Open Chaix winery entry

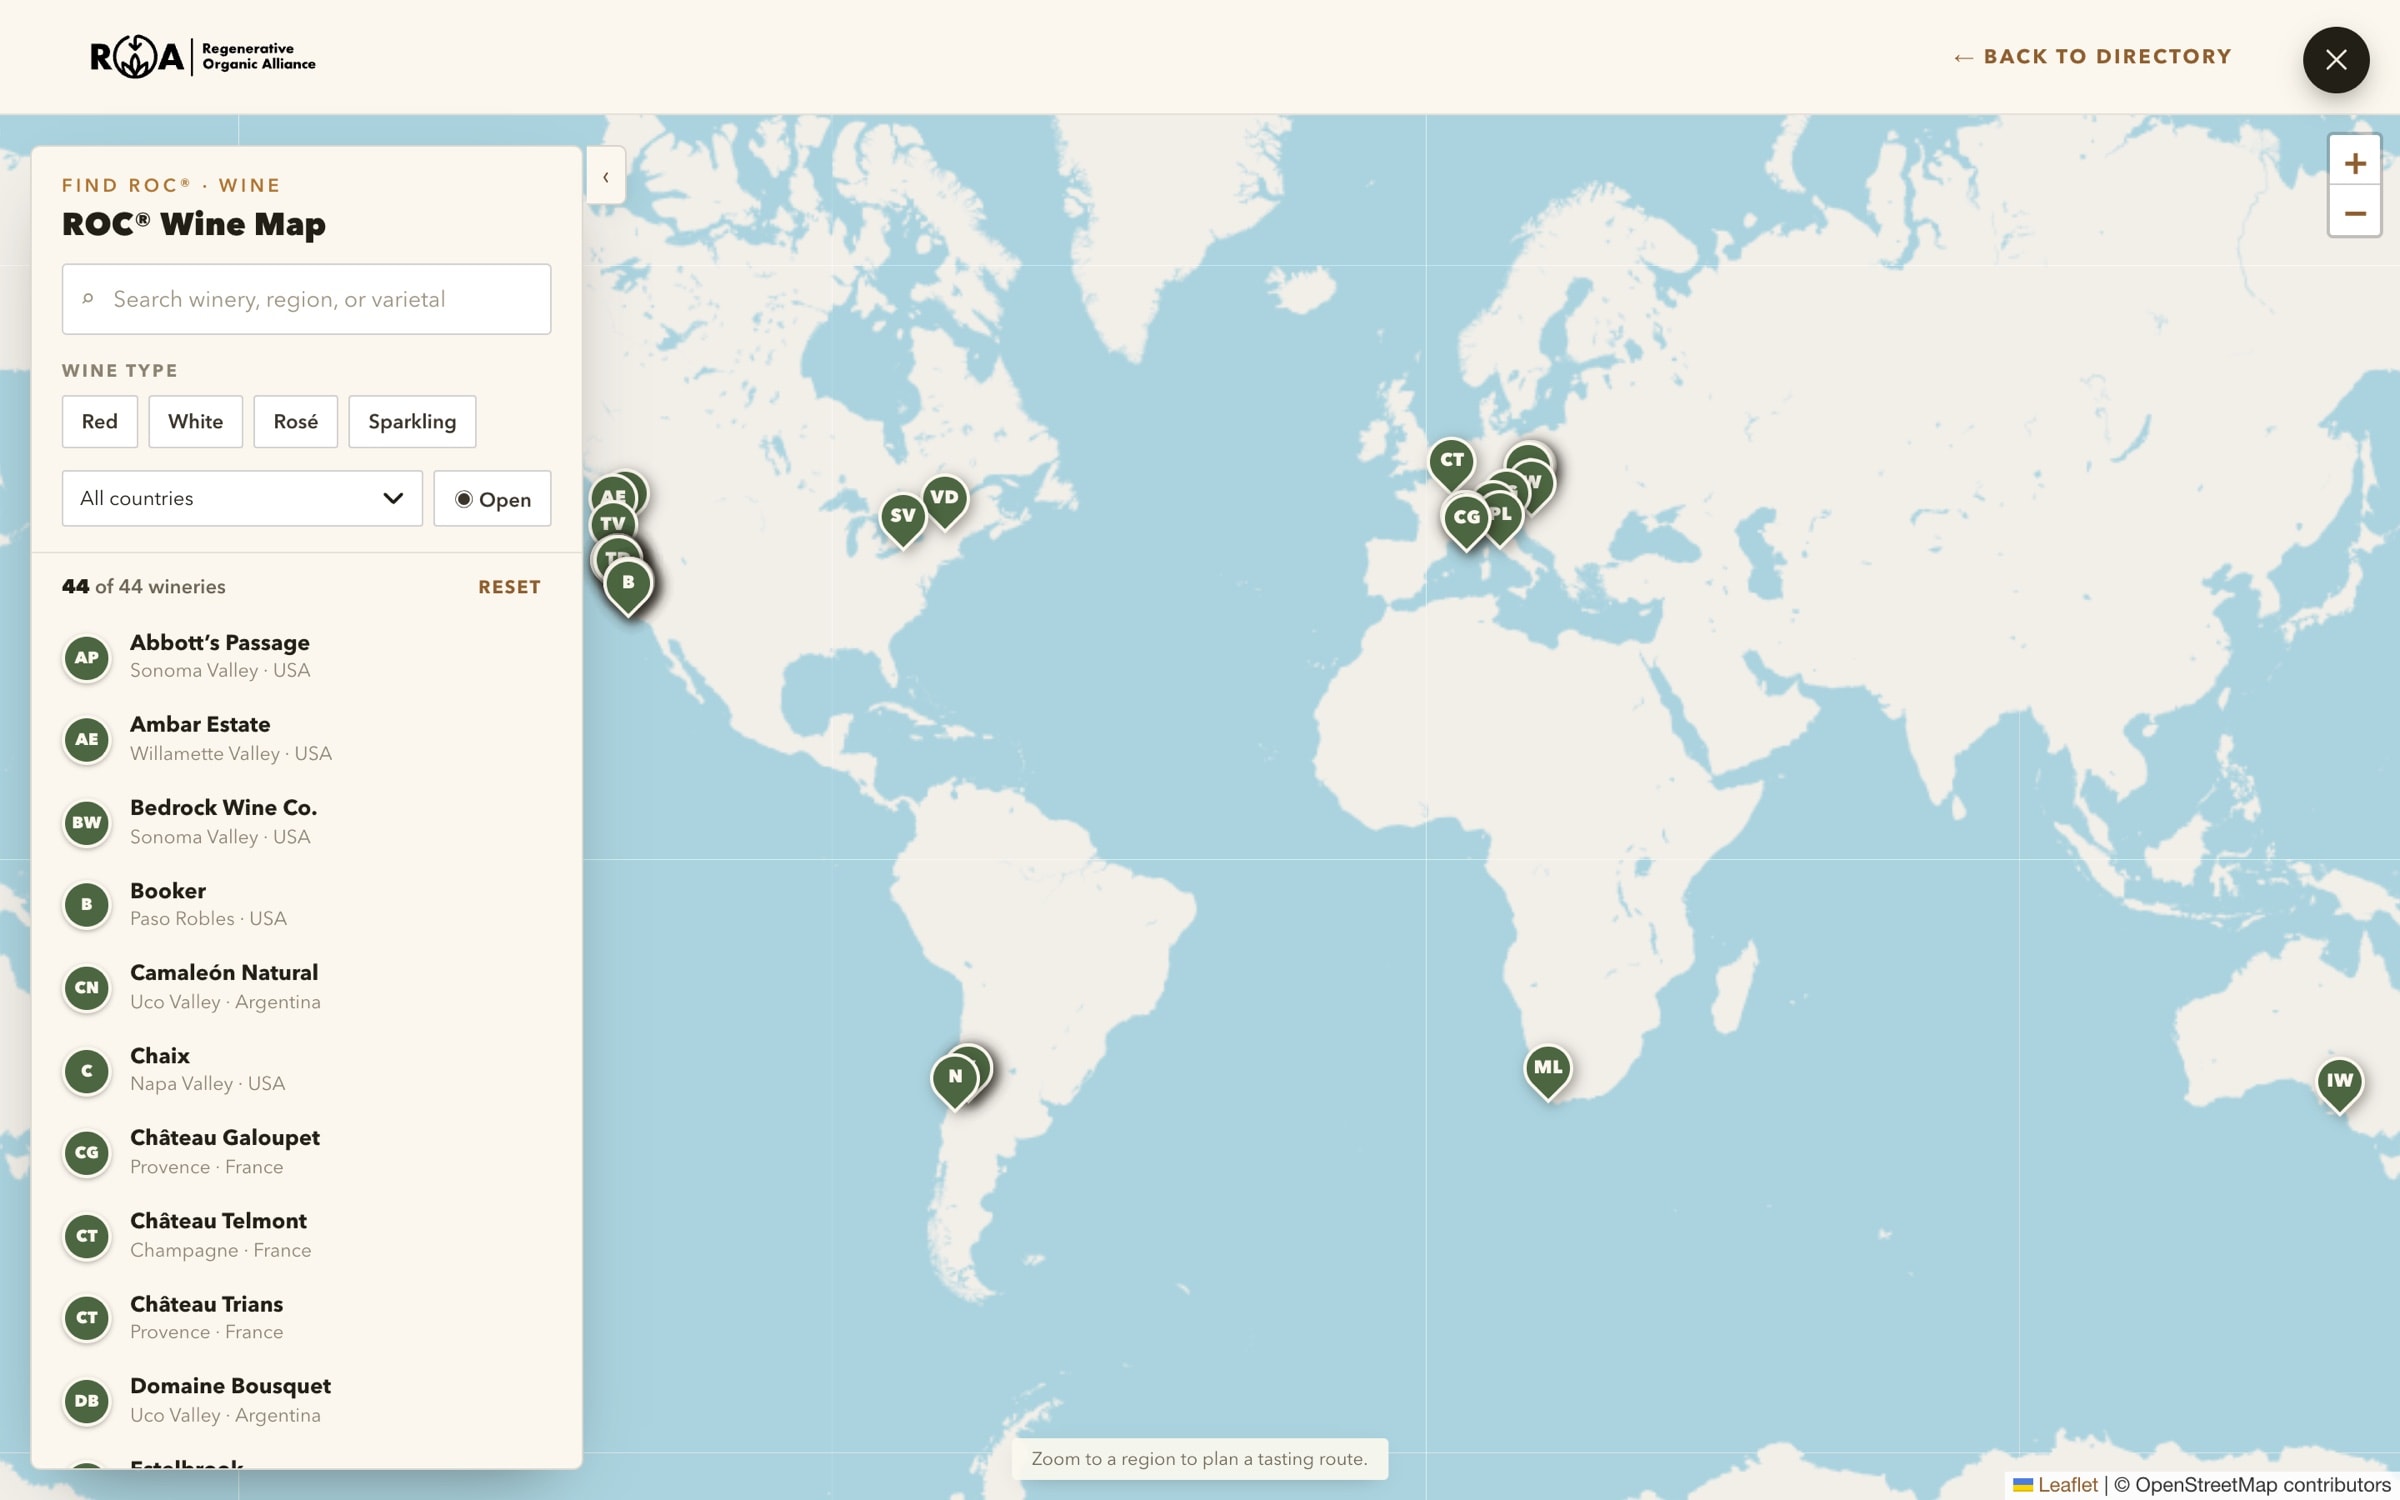(x=306, y=1070)
